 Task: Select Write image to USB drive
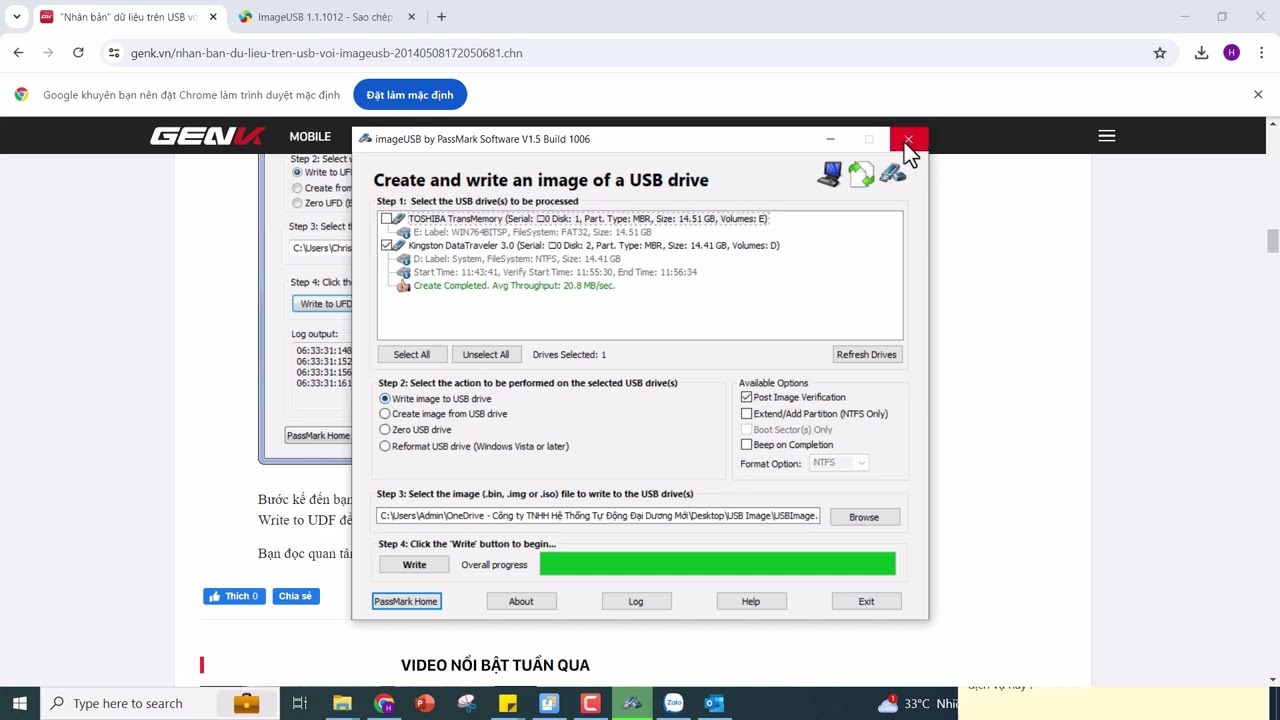click(385, 398)
